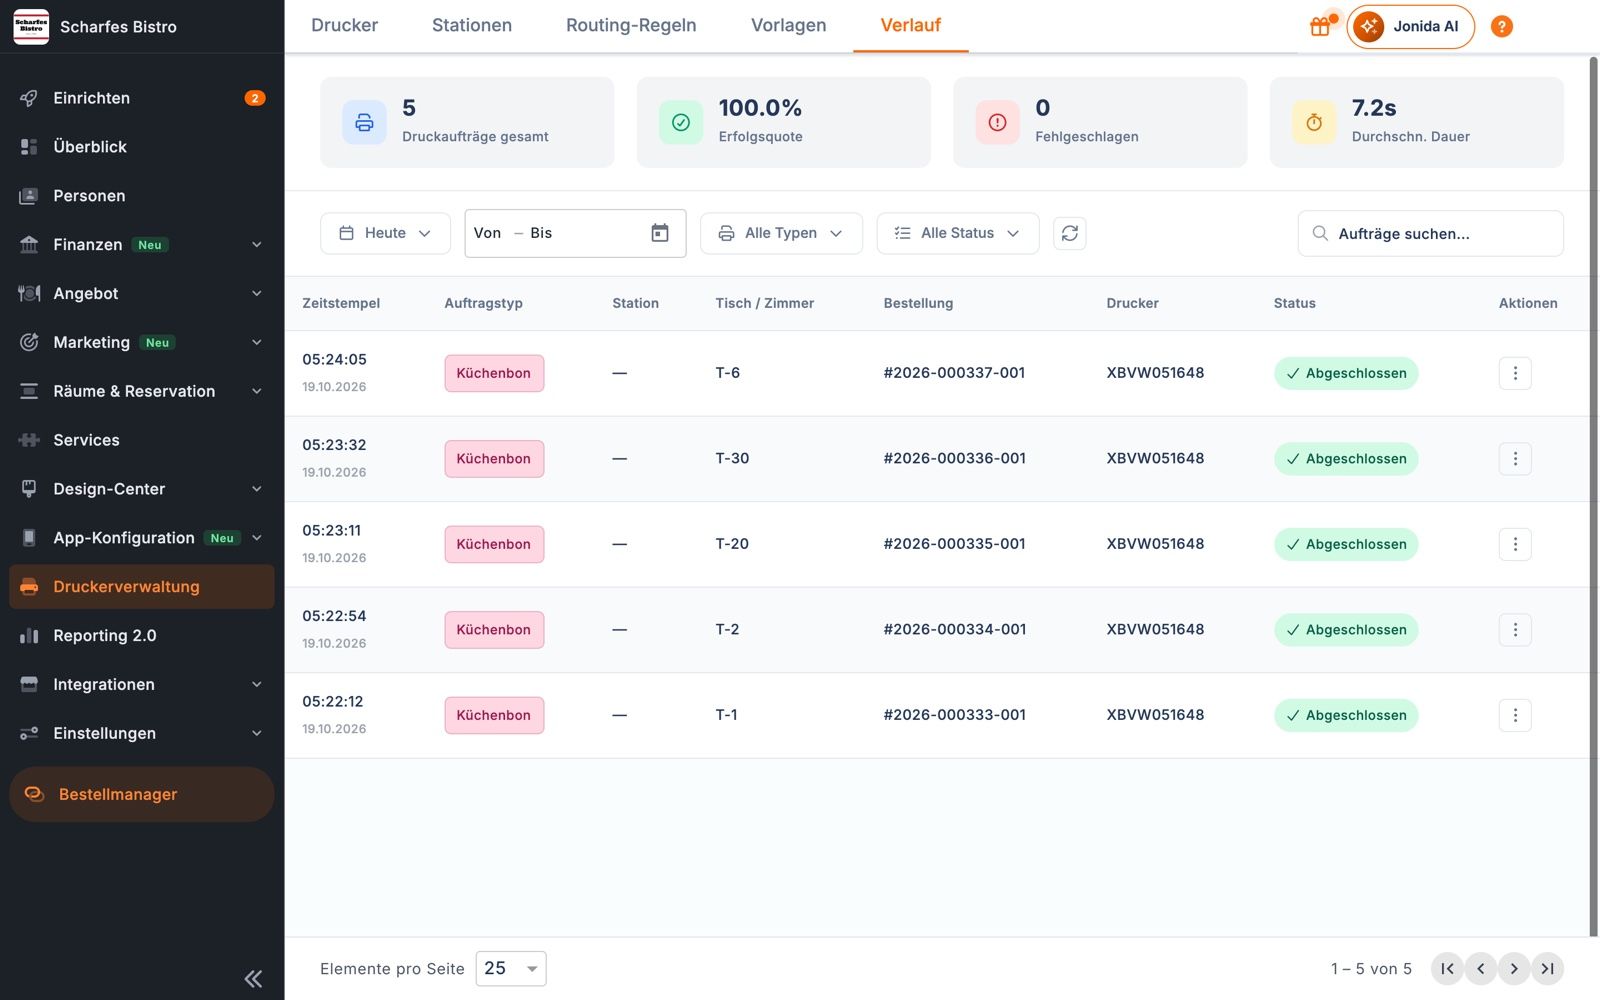Collapse the sidebar with double chevron
This screenshot has width=1600, height=1000.
(254, 979)
